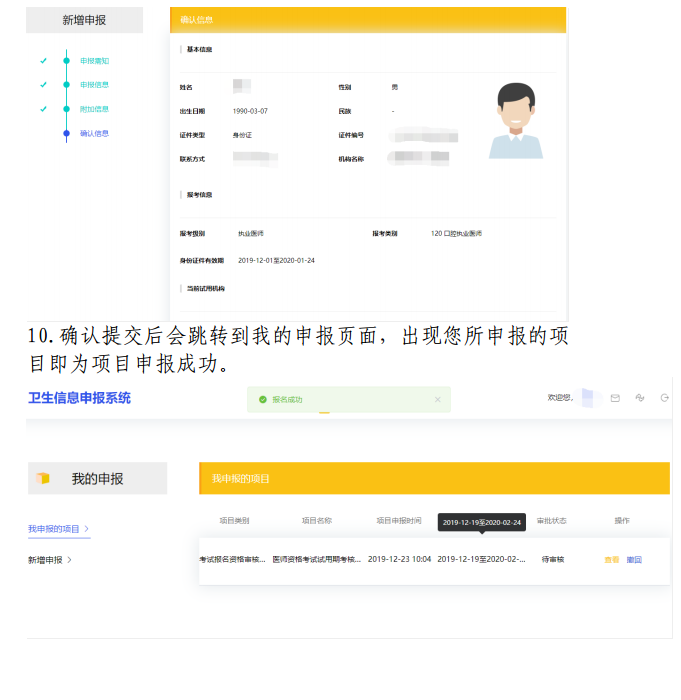Click the 卫生信息申报系统 title
The height and width of the screenshot is (700, 681).
pyautogui.click(x=79, y=398)
